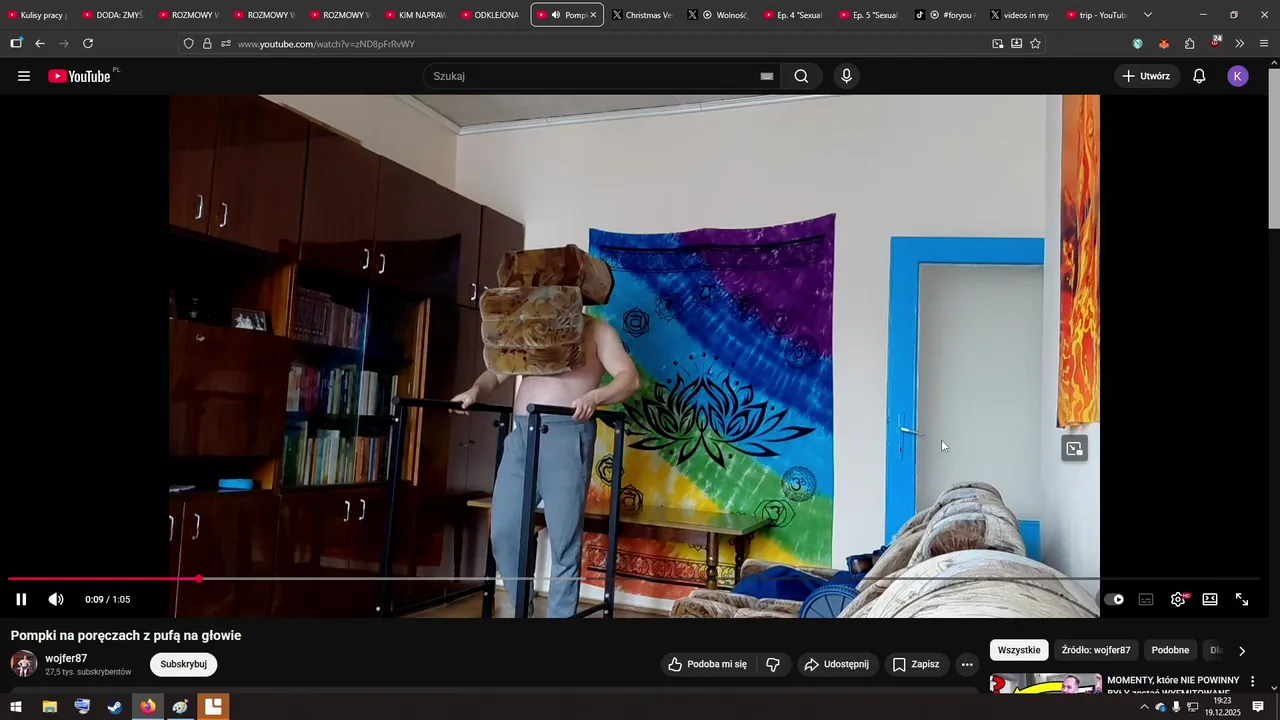The width and height of the screenshot is (1280, 720).
Task: Click the search magnifier button
Action: coord(801,76)
